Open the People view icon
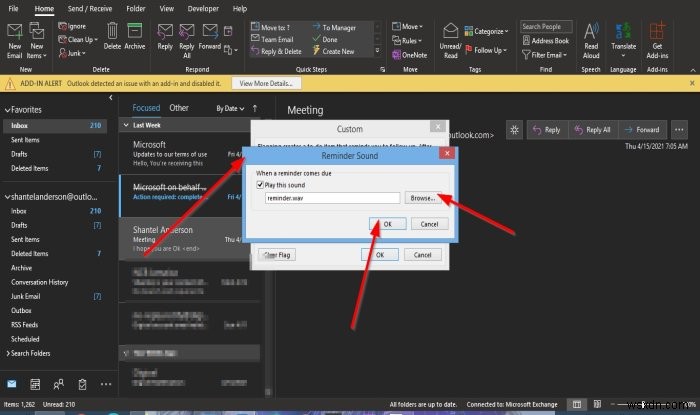Screen dimensions: 700x415 pos(58,384)
